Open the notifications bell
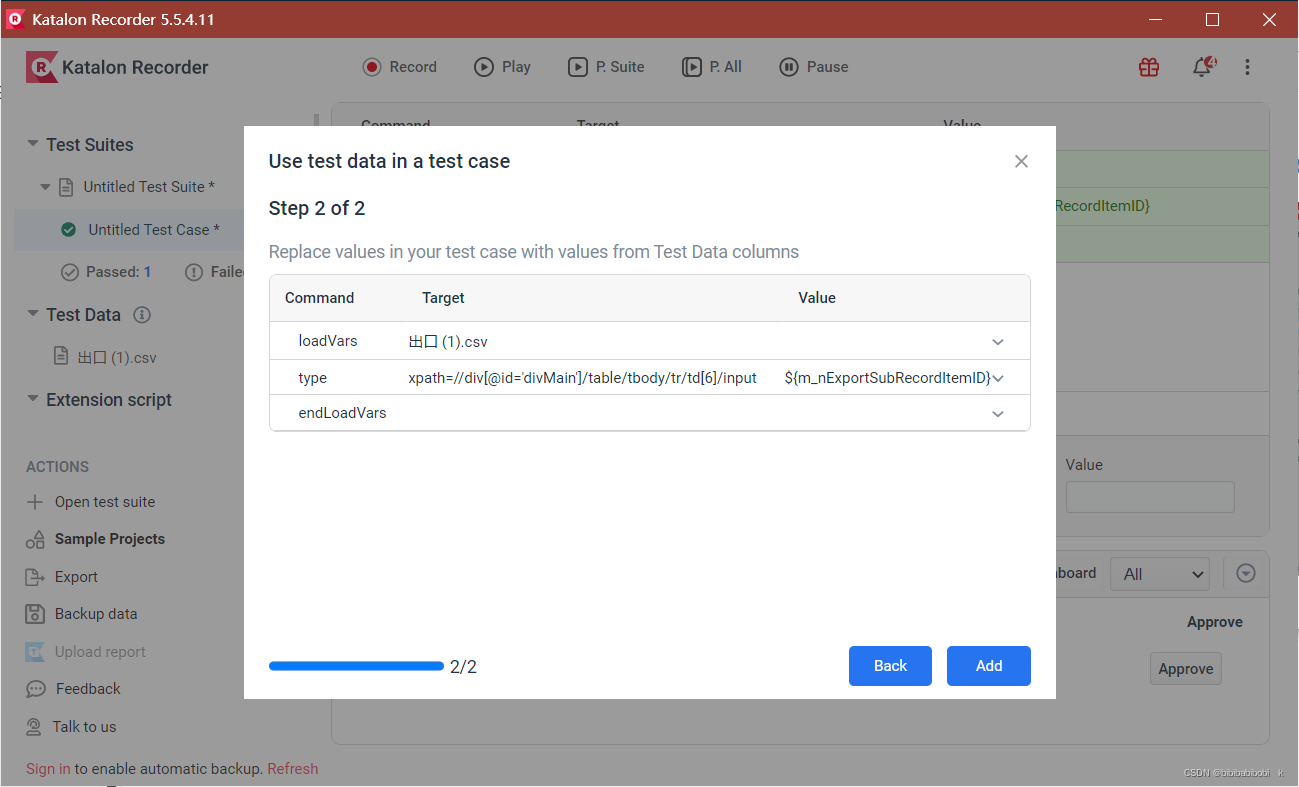This screenshot has width=1299, height=787. pyautogui.click(x=1203, y=67)
